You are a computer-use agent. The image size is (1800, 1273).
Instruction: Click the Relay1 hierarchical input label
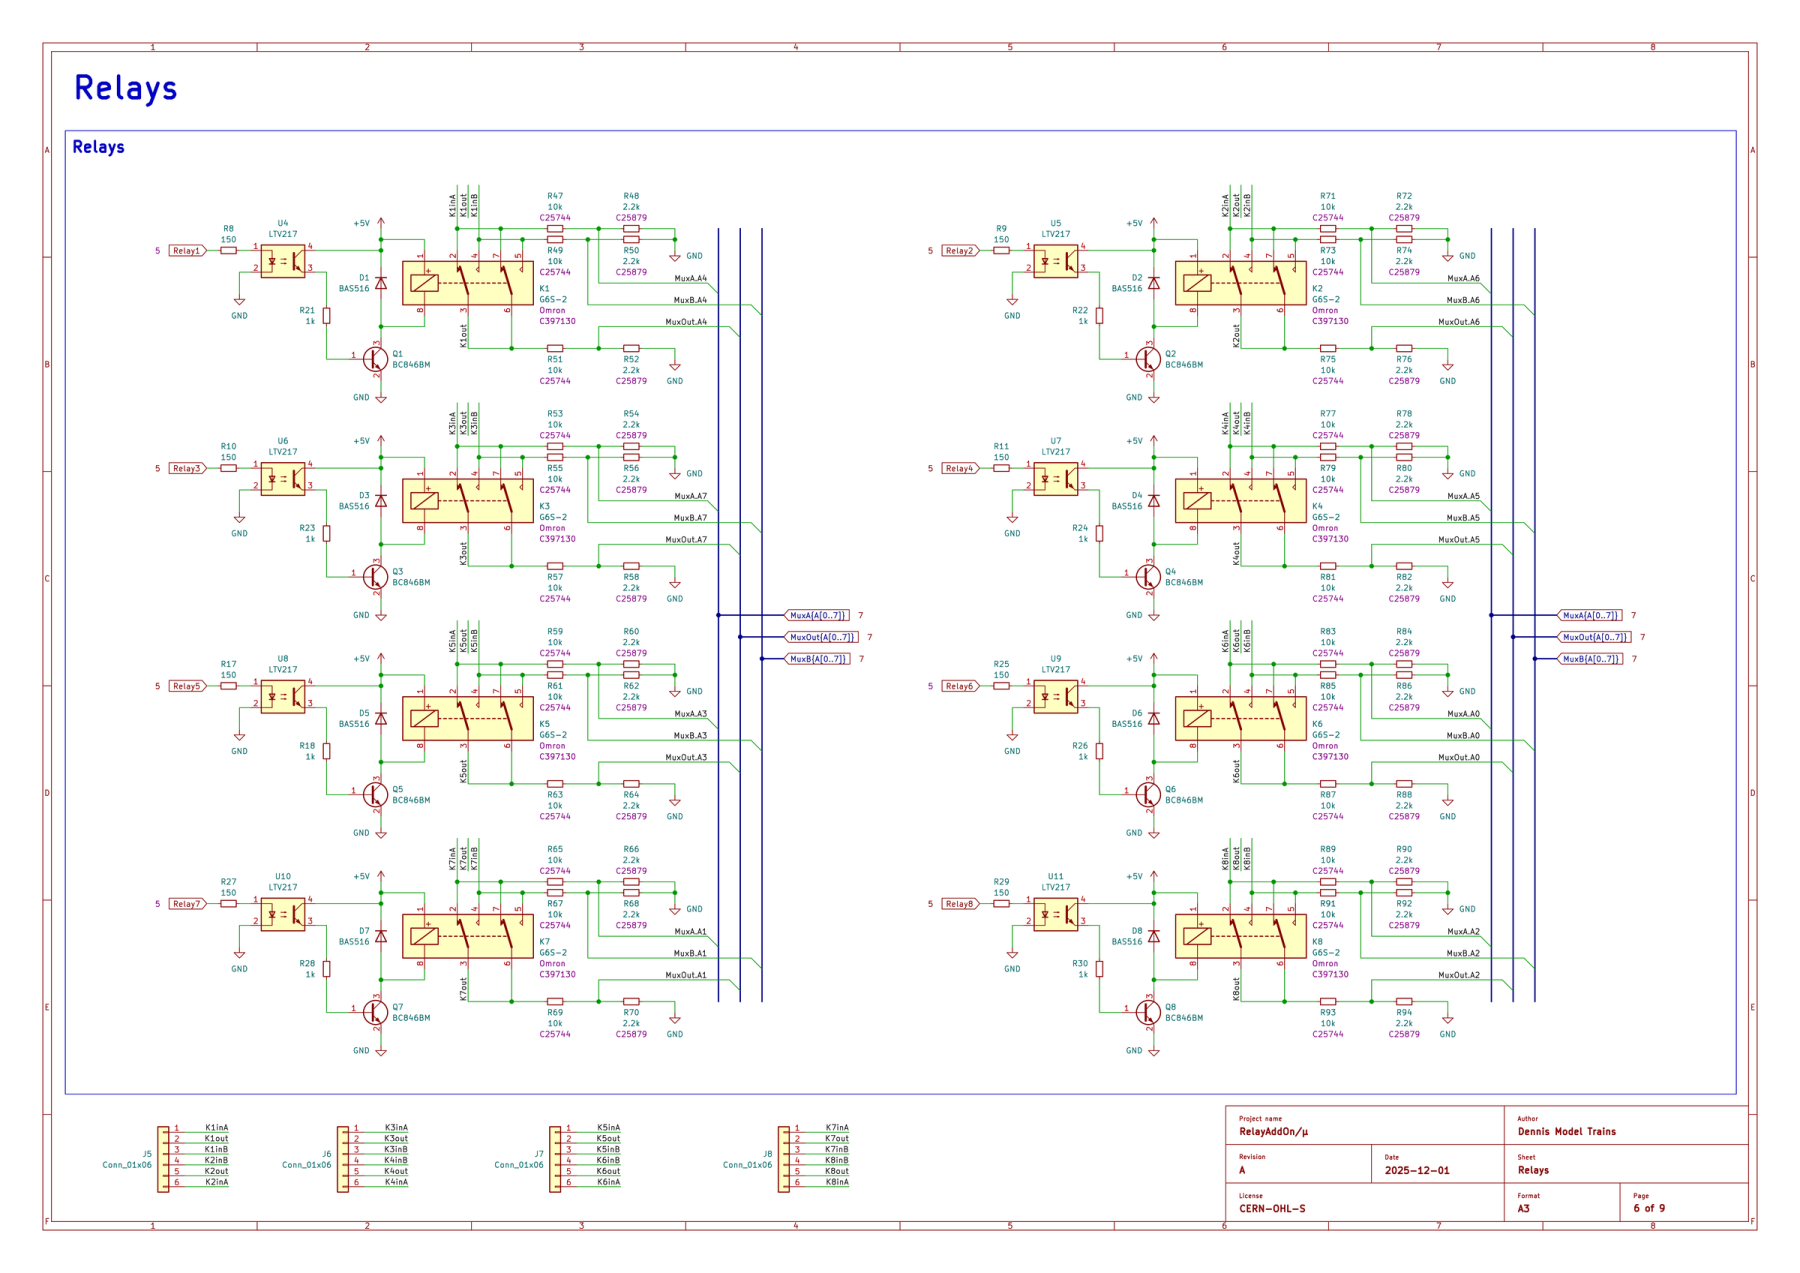tap(187, 251)
